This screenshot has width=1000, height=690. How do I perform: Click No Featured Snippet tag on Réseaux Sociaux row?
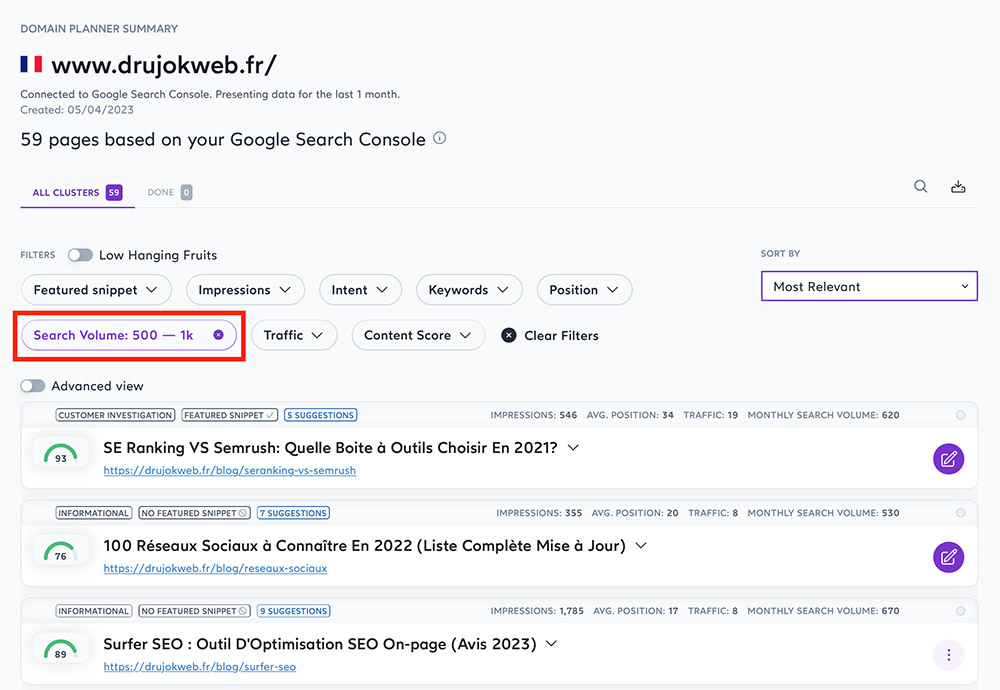(195, 513)
